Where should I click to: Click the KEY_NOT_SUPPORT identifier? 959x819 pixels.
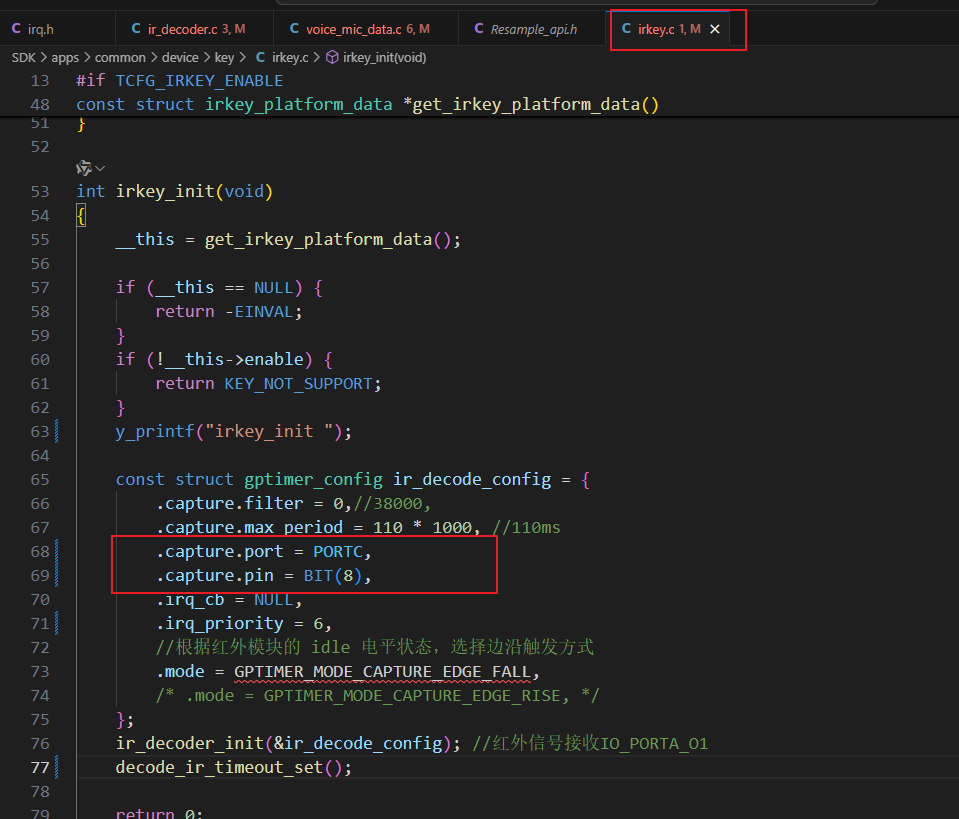[299, 384]
